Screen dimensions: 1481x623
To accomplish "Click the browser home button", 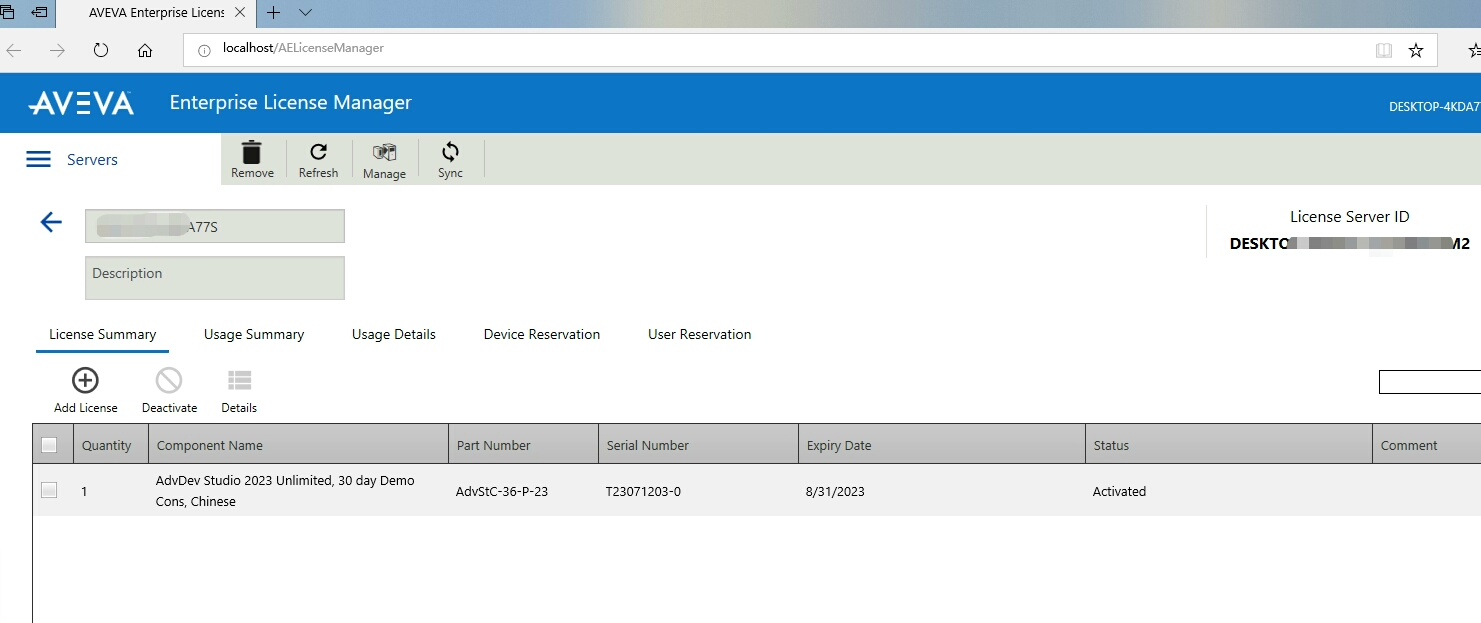I will click(x=145, y=50).
